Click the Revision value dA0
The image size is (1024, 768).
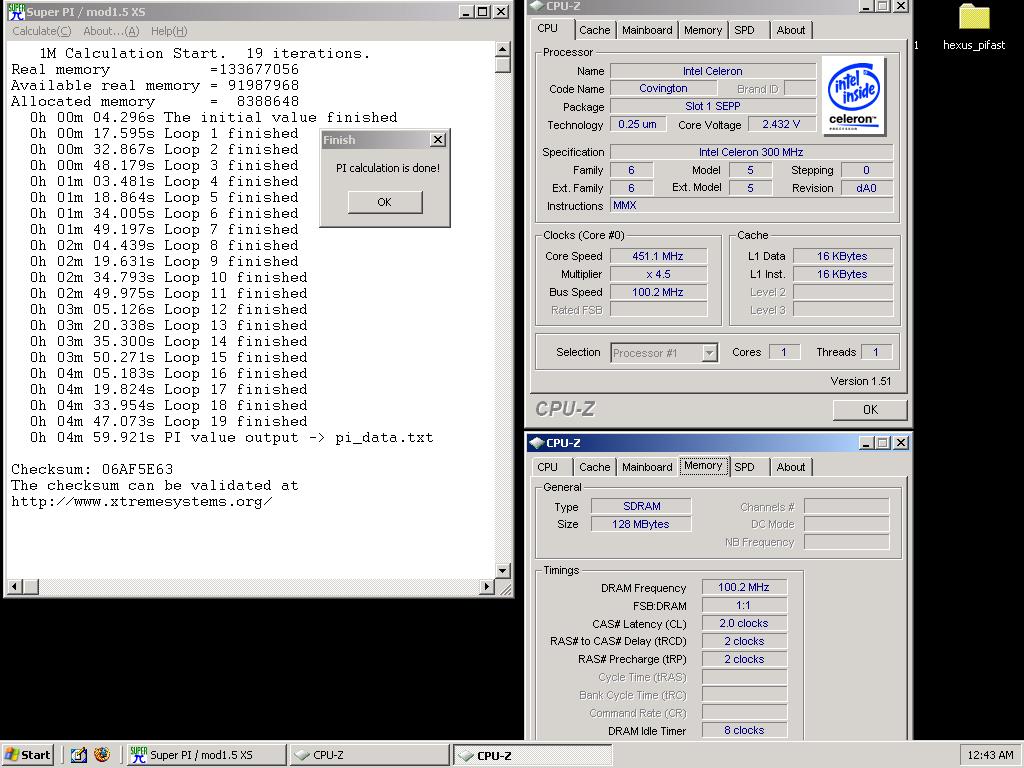click(x=867, y=188)
